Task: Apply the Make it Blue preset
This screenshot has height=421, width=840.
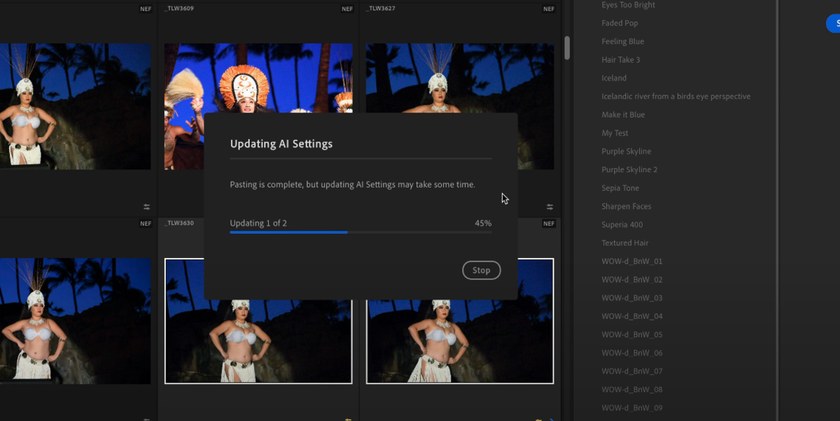Action: tap(623, 115)
